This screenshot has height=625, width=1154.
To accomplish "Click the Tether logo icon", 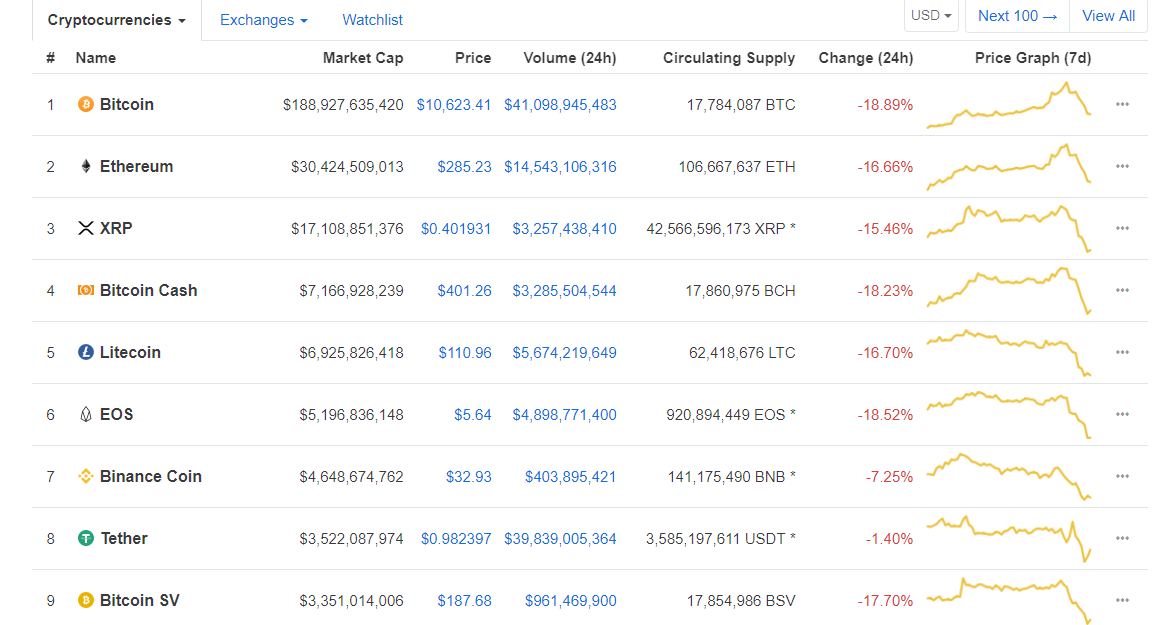I will (x=85, y=538).
